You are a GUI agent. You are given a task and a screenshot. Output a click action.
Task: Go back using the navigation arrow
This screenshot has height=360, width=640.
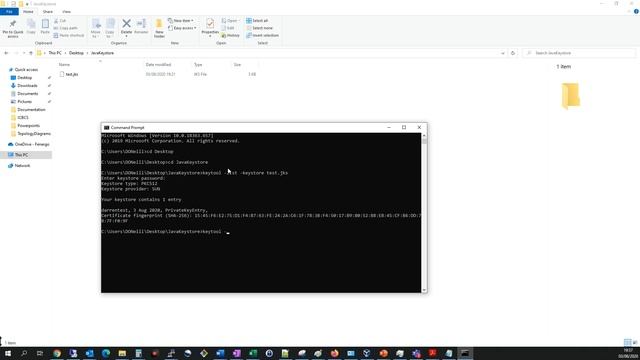point(6,53)
